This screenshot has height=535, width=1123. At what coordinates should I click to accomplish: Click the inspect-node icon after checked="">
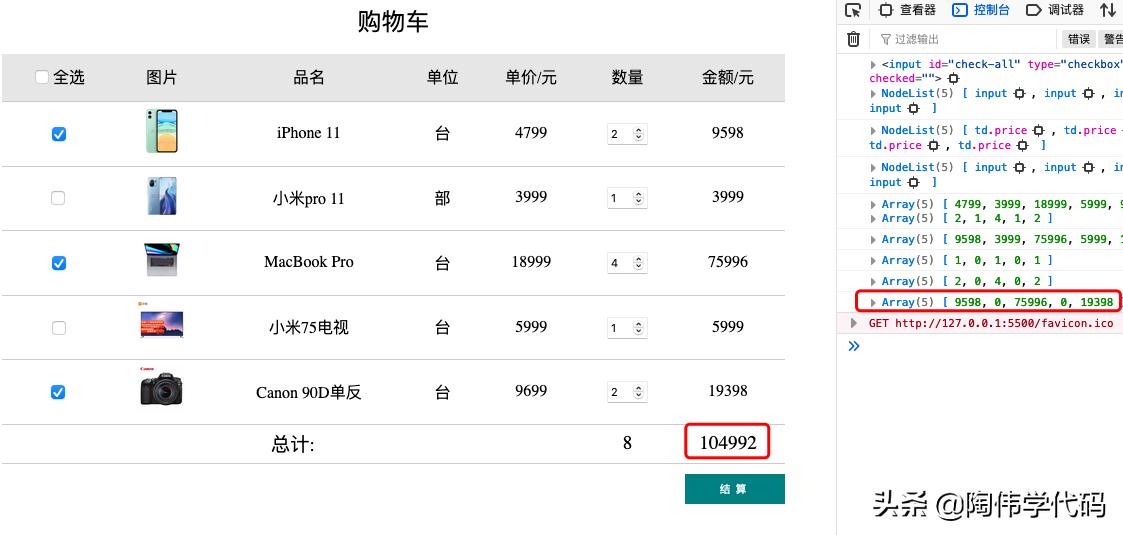953,79
